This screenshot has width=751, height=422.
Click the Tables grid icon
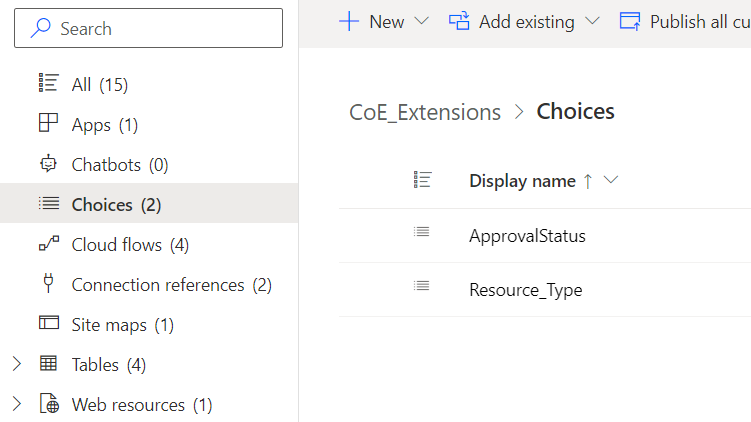click(48, 364)
